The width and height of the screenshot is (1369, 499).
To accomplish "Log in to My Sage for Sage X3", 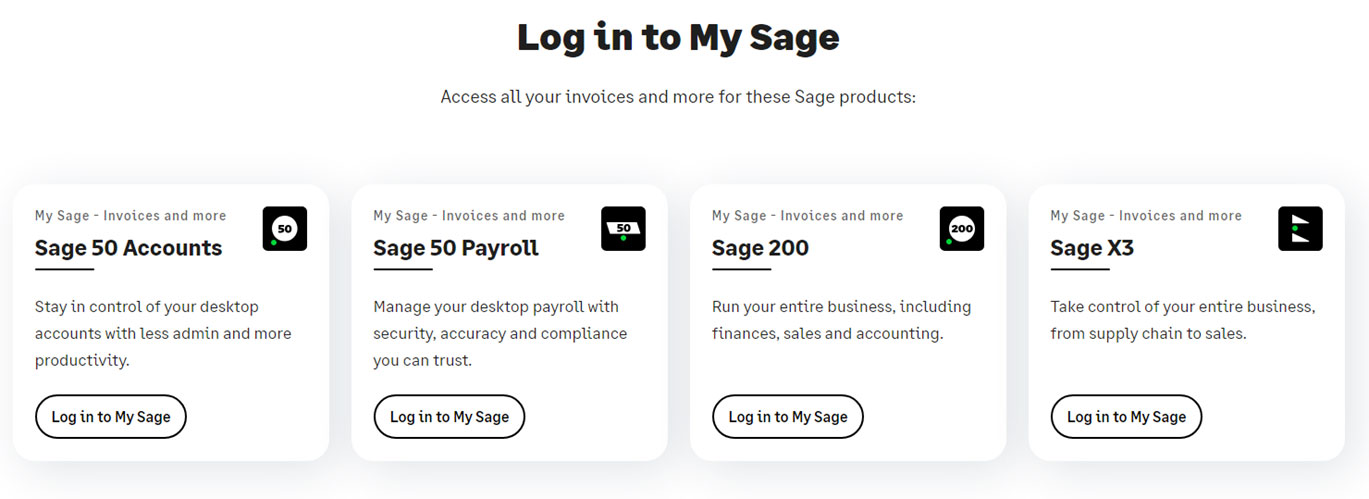I will (x=1126, y=417).
